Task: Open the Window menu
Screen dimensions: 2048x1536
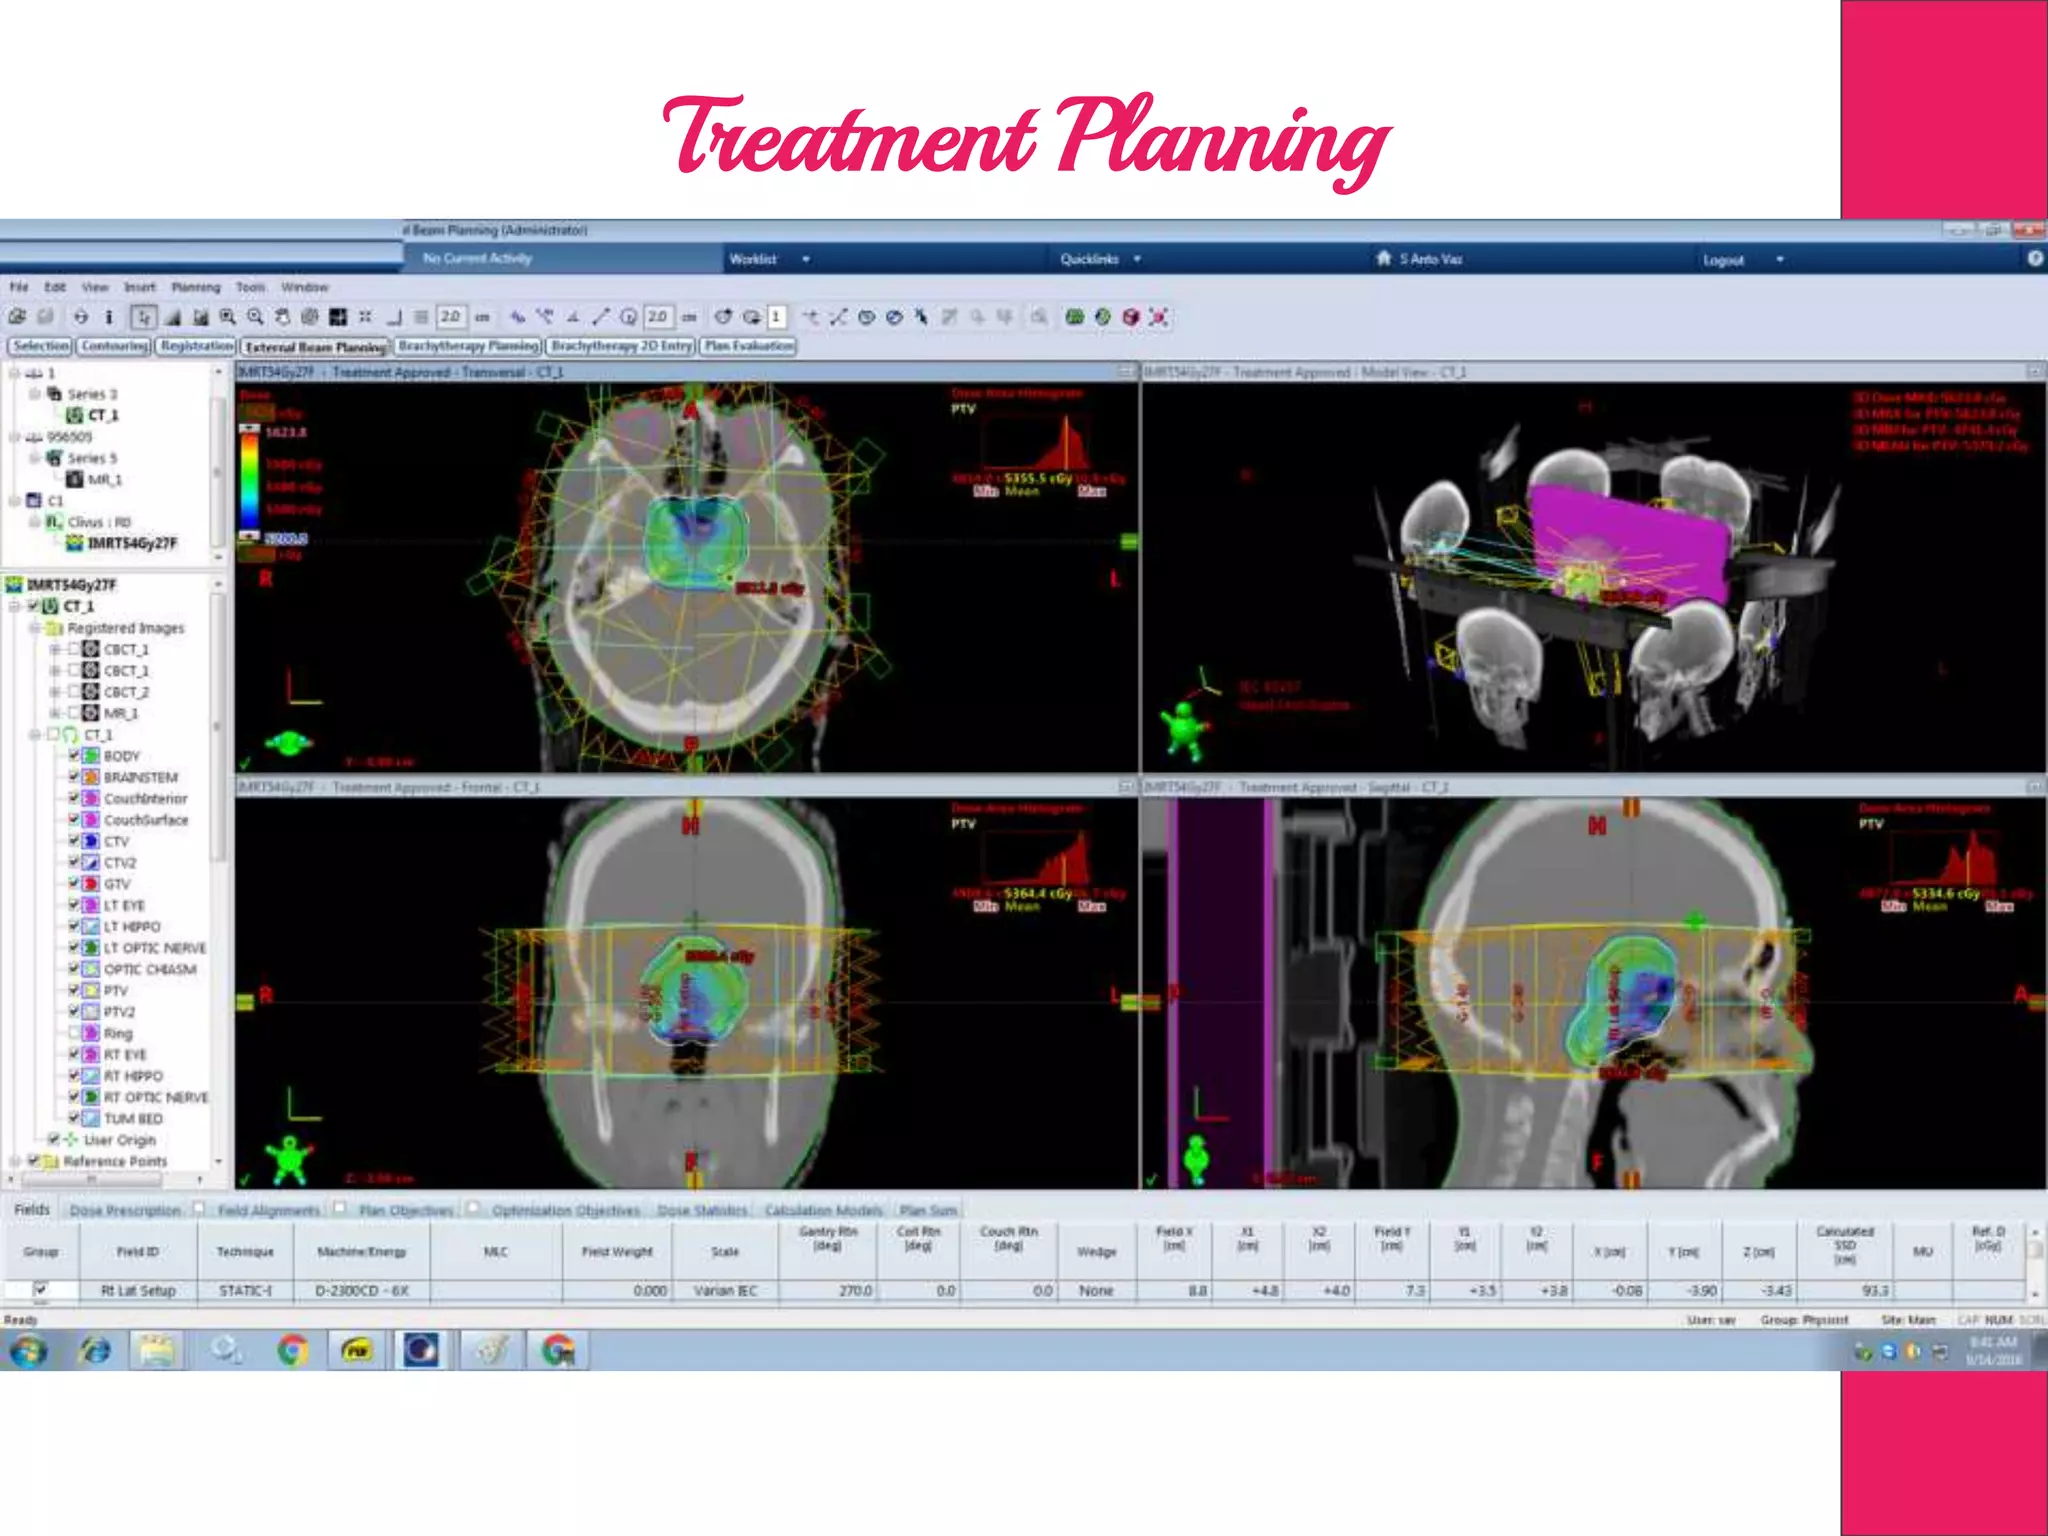Action: click(x=305, y=287)
